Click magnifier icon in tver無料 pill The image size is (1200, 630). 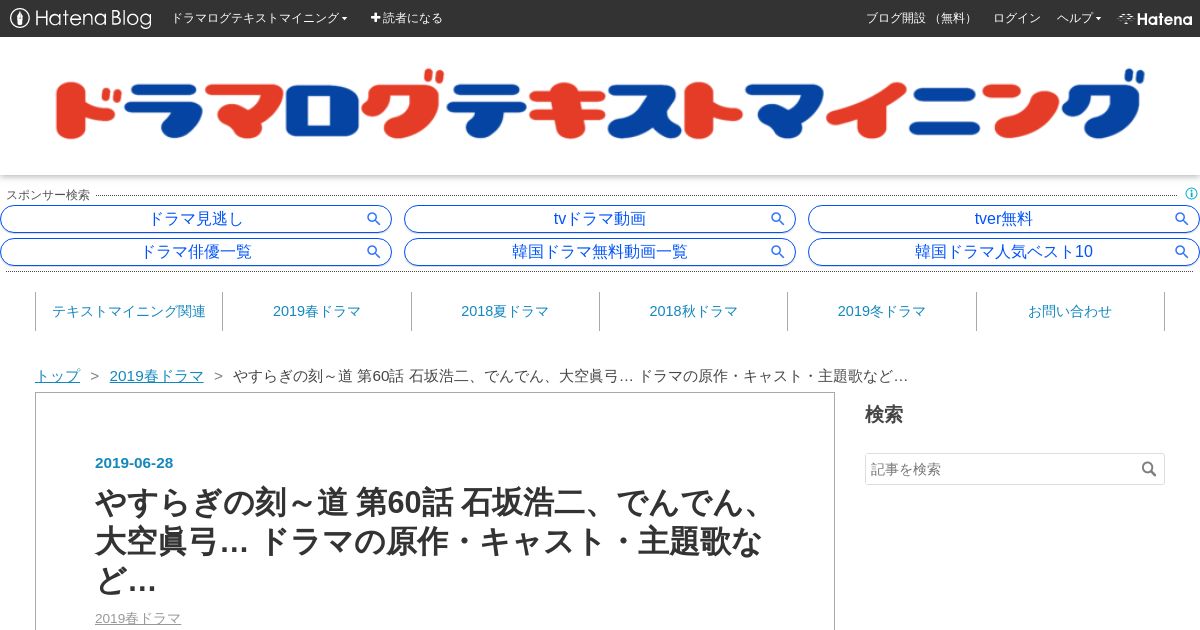[x=1182, y=219]
